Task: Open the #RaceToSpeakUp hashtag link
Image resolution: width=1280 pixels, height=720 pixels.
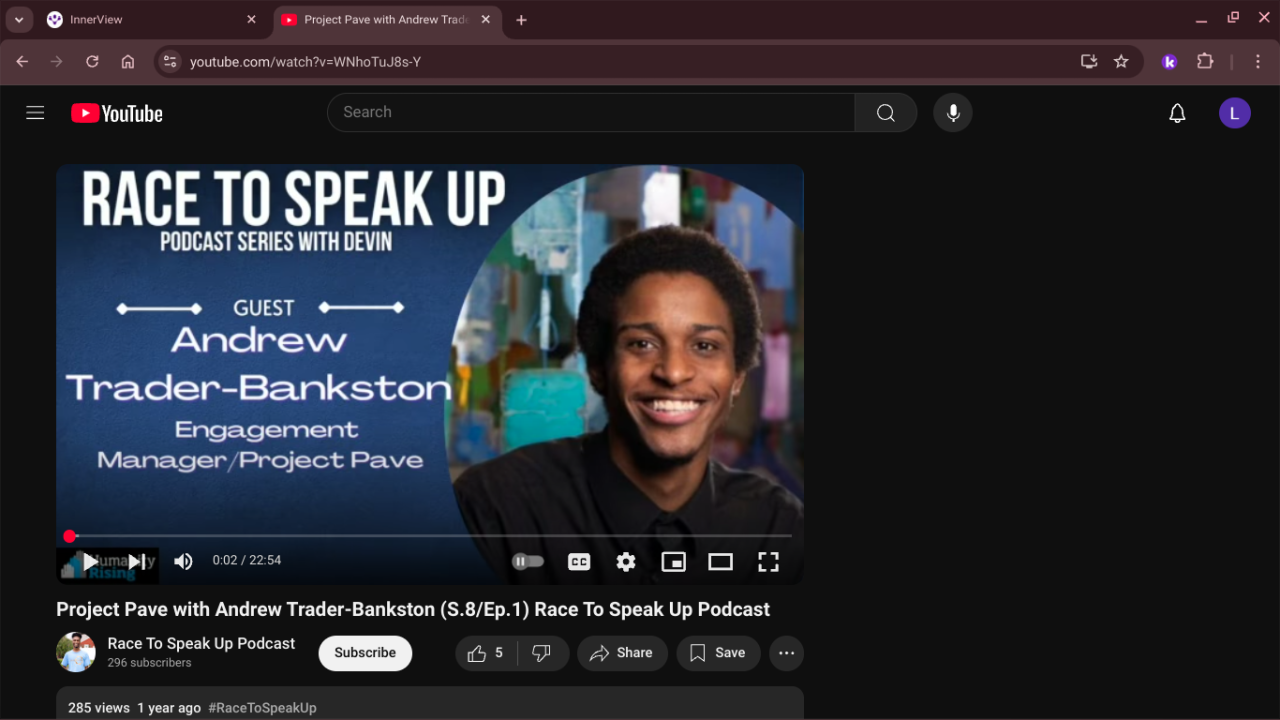Action: pyautogui.click(x=262, y=708)
